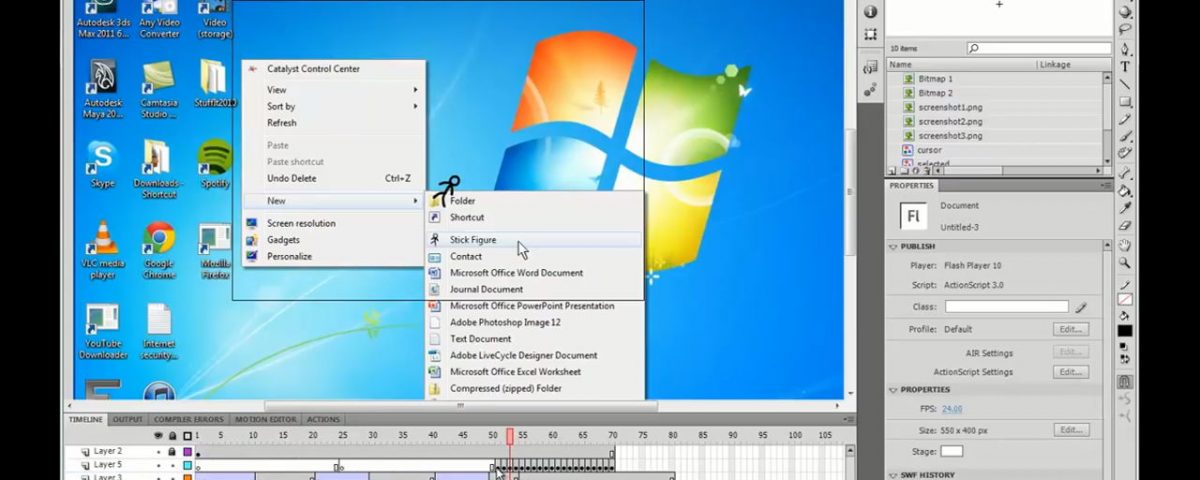Select the Hand tool
The height and width of the screenshot is (480, 1200).
point(1124,245)
